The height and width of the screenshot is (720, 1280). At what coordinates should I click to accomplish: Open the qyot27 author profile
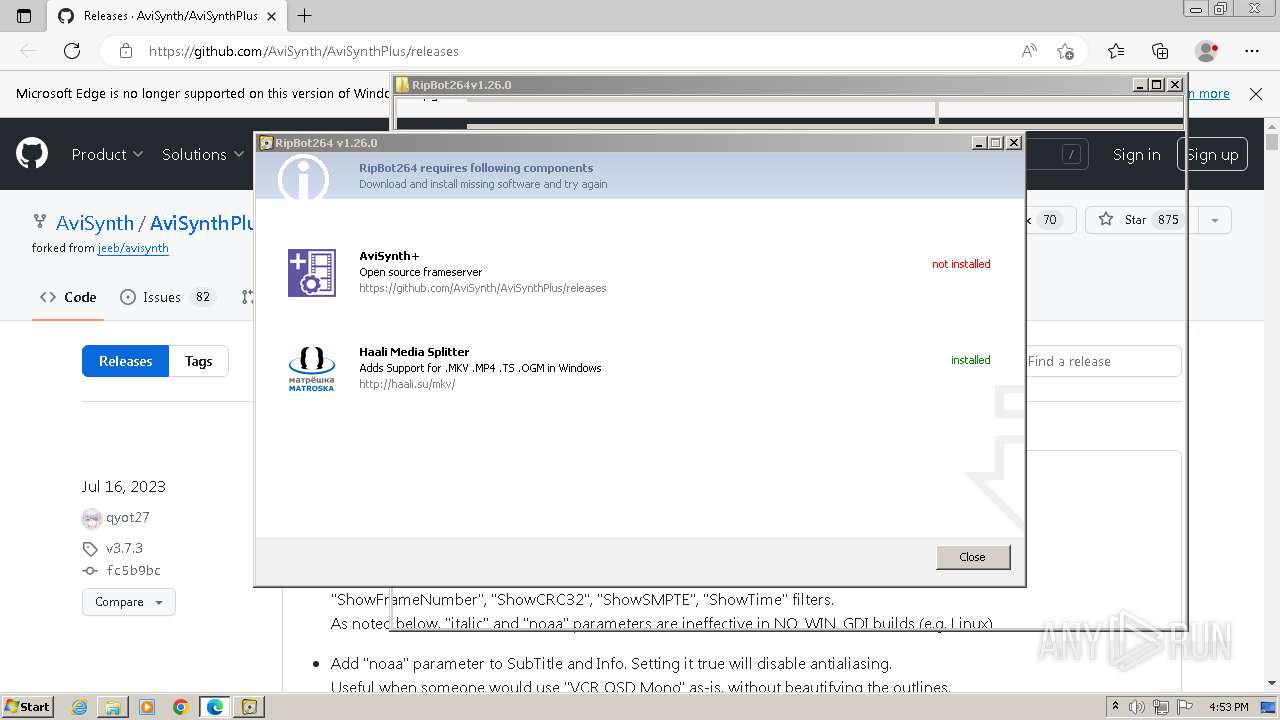click(127, 517)
